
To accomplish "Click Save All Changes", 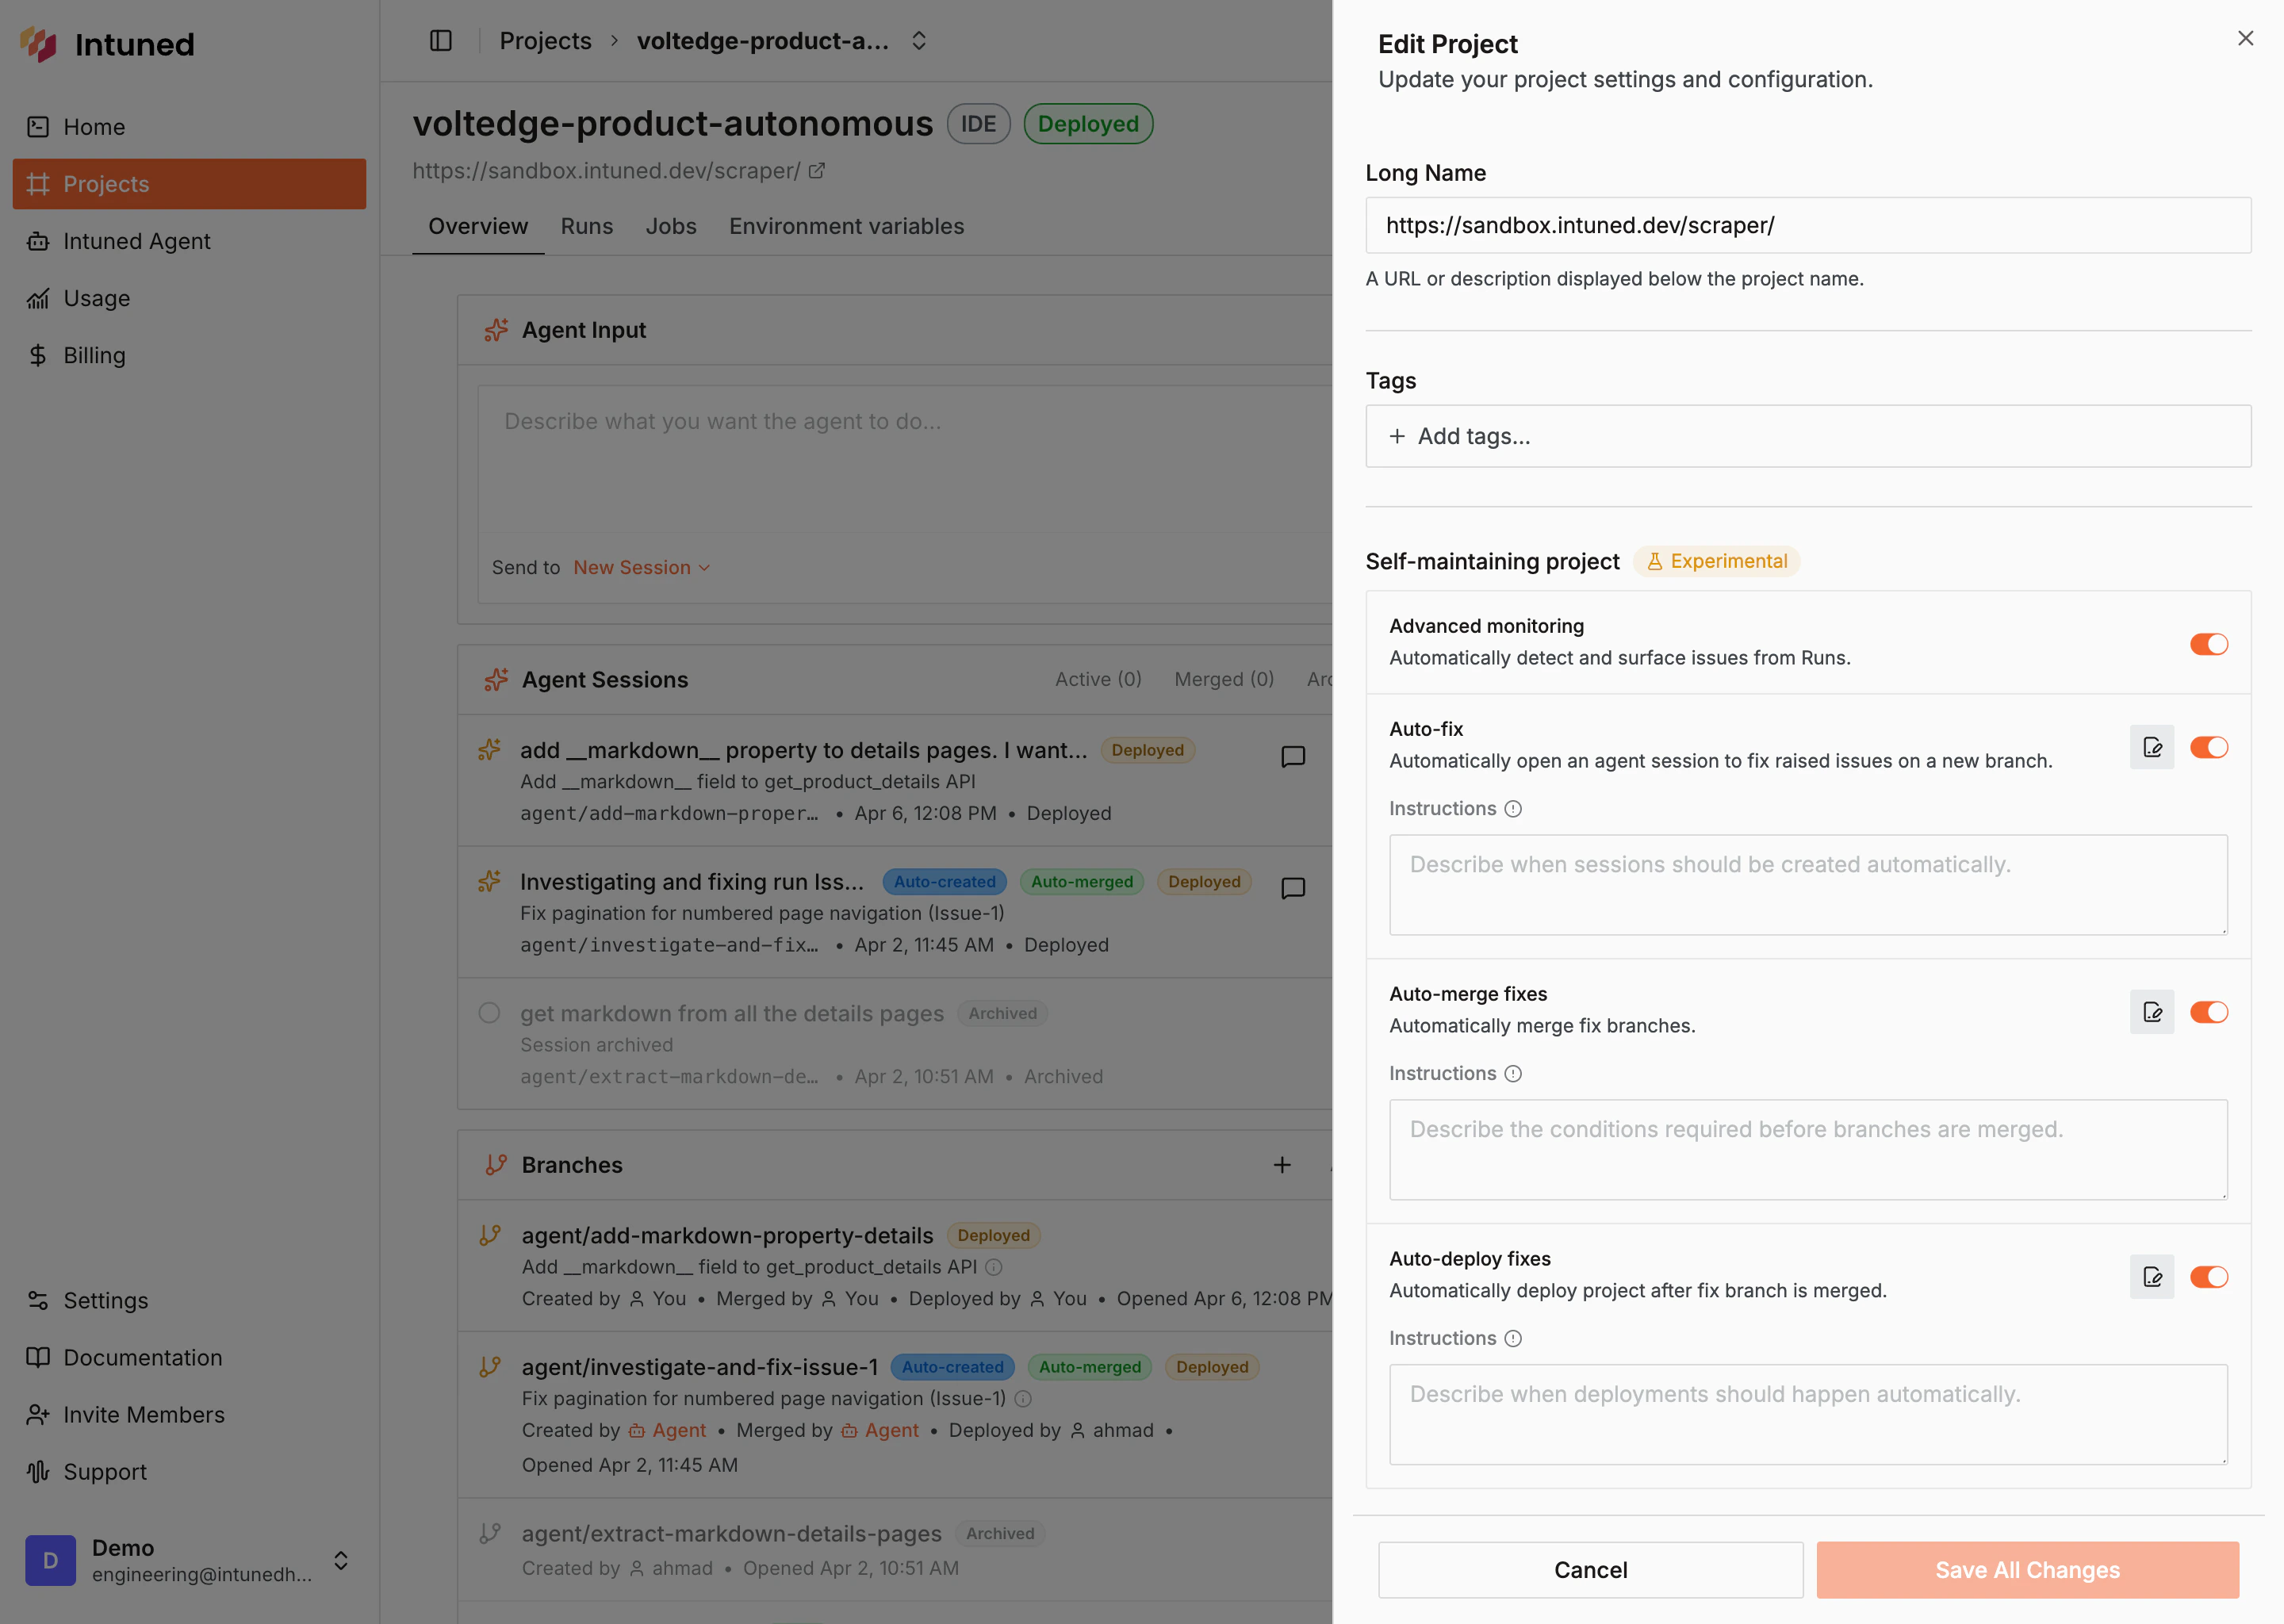I will point(2026,1569).
